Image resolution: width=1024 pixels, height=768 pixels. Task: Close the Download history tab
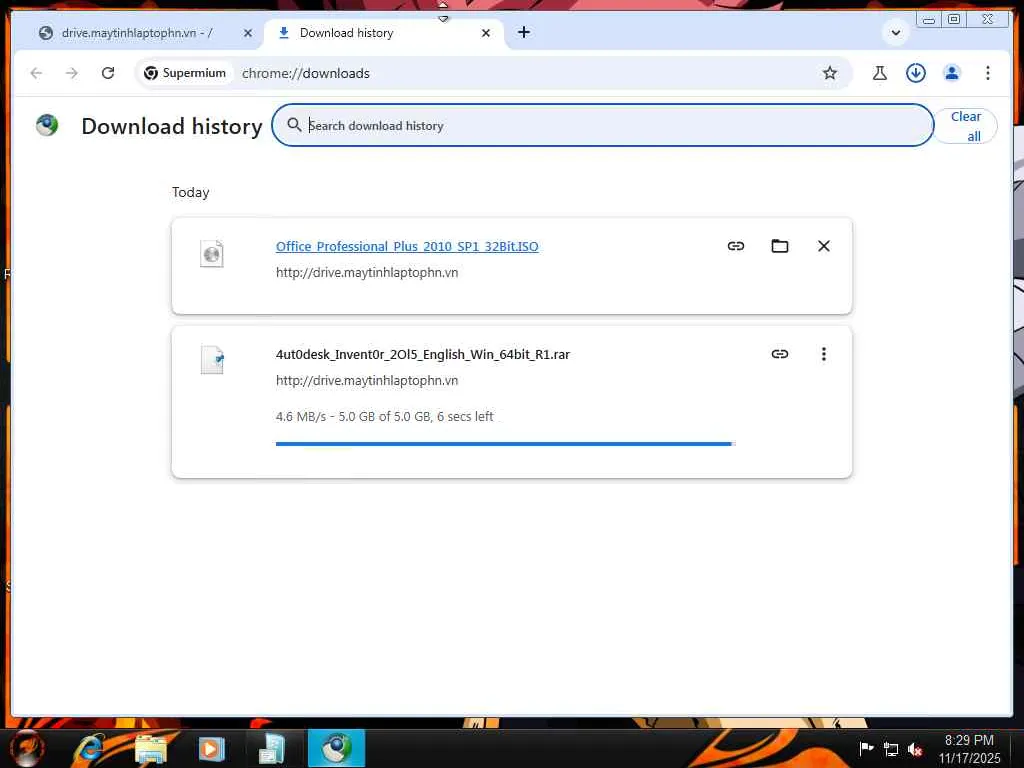point(486,33)
